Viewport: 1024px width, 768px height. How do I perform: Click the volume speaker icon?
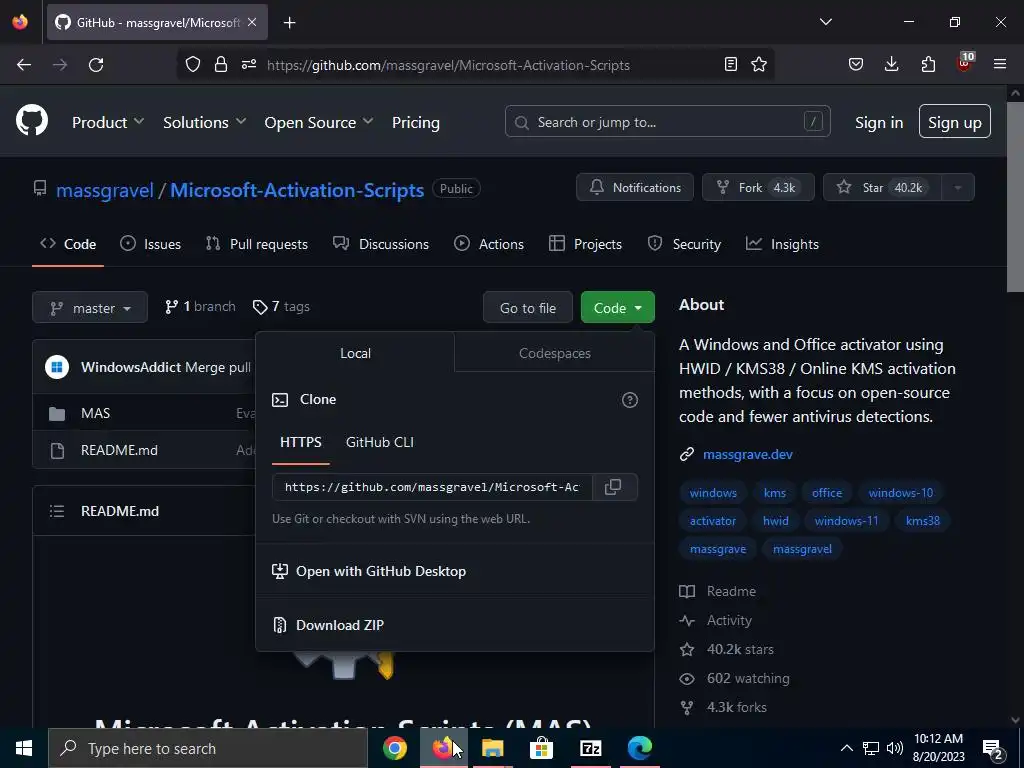coord(895,748)
